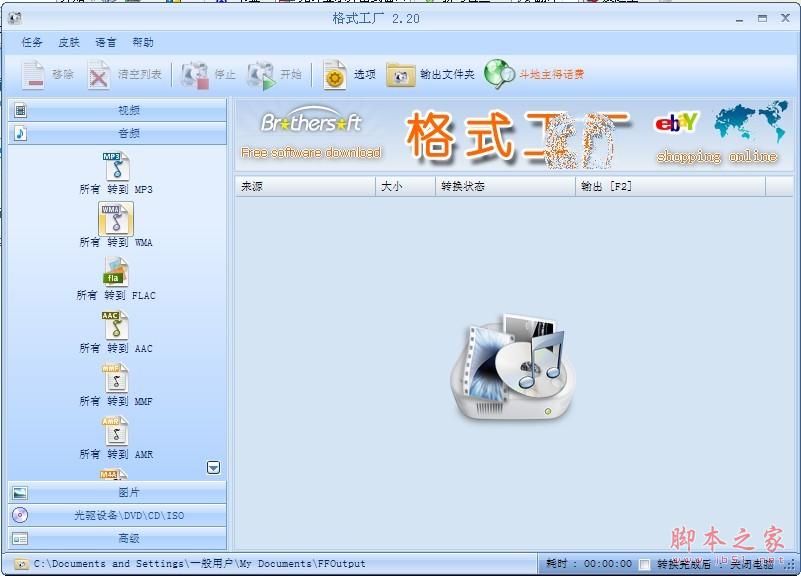Open the Help (帮助) menu

pyautogui.click(x=143, y=42)
